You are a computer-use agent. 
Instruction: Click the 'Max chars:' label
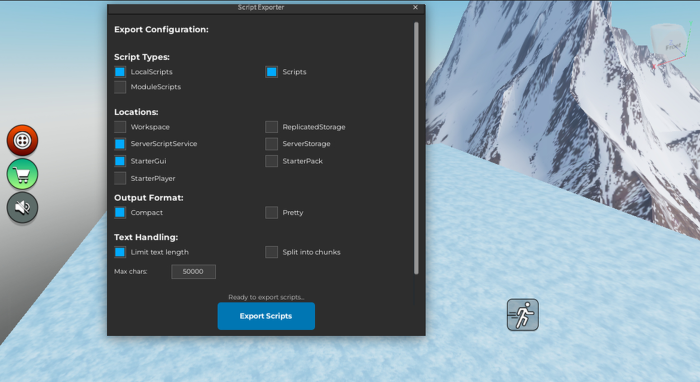(131, 271)
